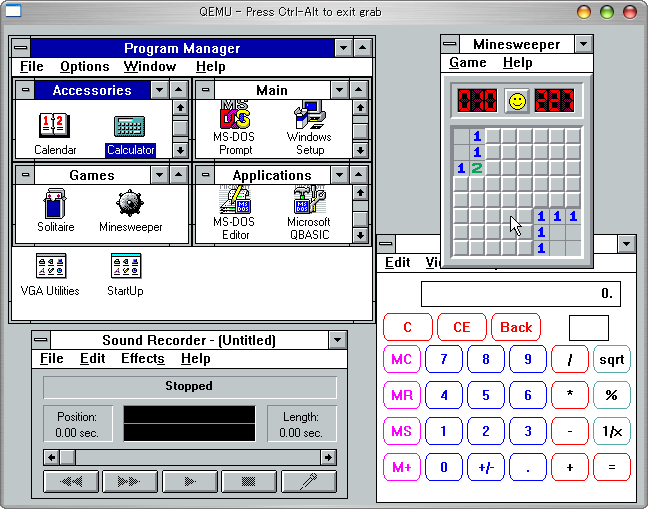The width and height of the screenshot is (648, 509).
Task: Open Applications window control menu box
Action: [205, 175]
